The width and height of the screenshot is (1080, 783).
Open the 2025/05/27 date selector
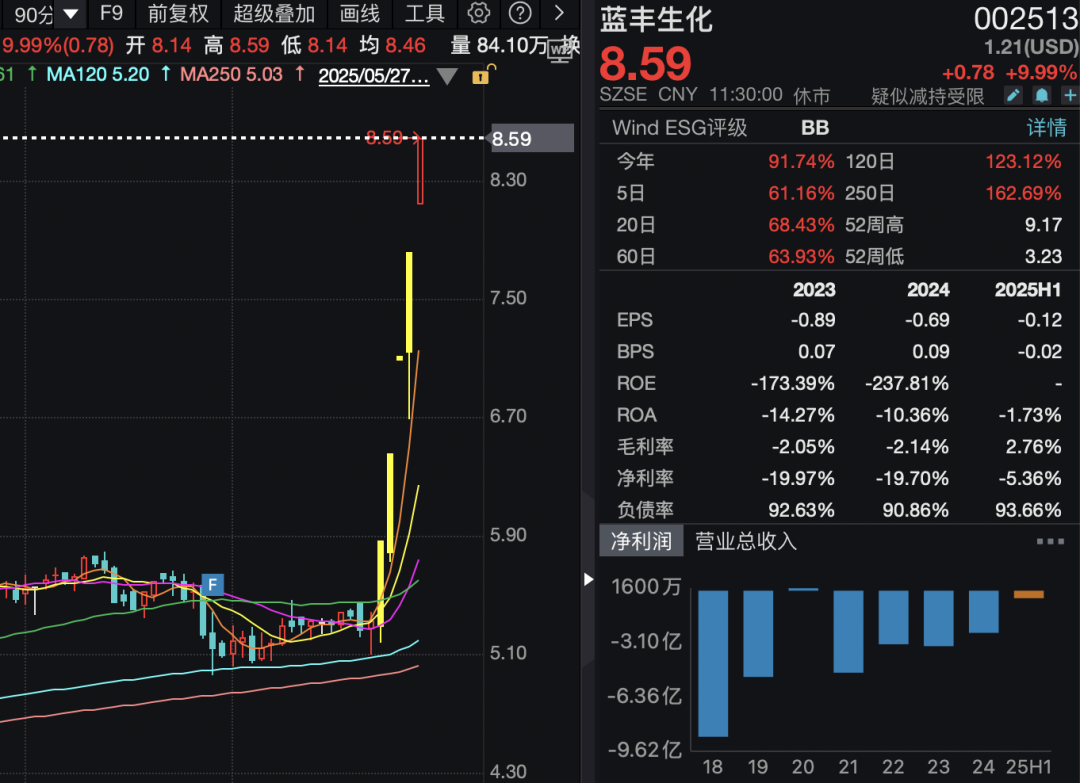pos(373,76)
